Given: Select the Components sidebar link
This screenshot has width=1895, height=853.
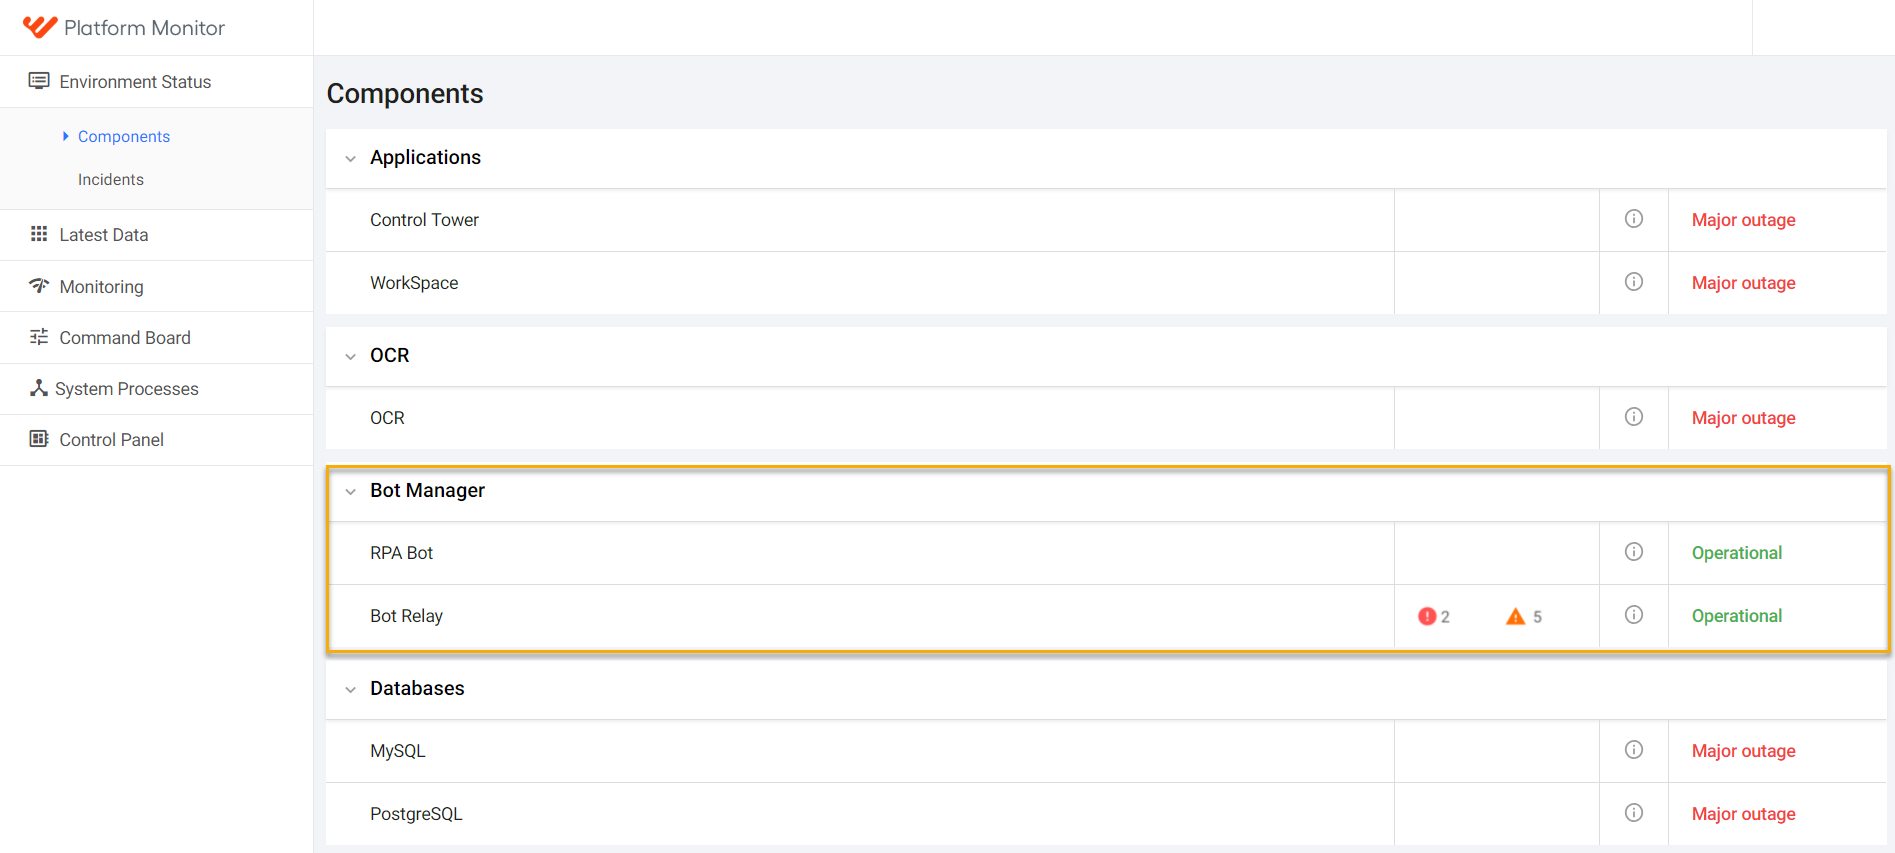Looking at the screenshot, I should click(124, 137).
